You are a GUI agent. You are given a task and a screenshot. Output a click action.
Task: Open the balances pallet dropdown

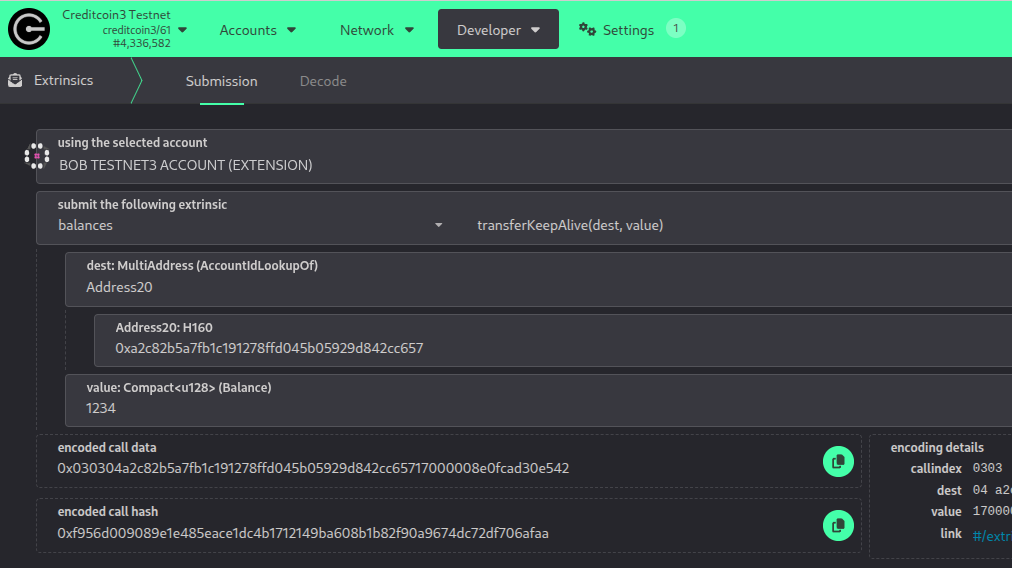tap(250, 226)
